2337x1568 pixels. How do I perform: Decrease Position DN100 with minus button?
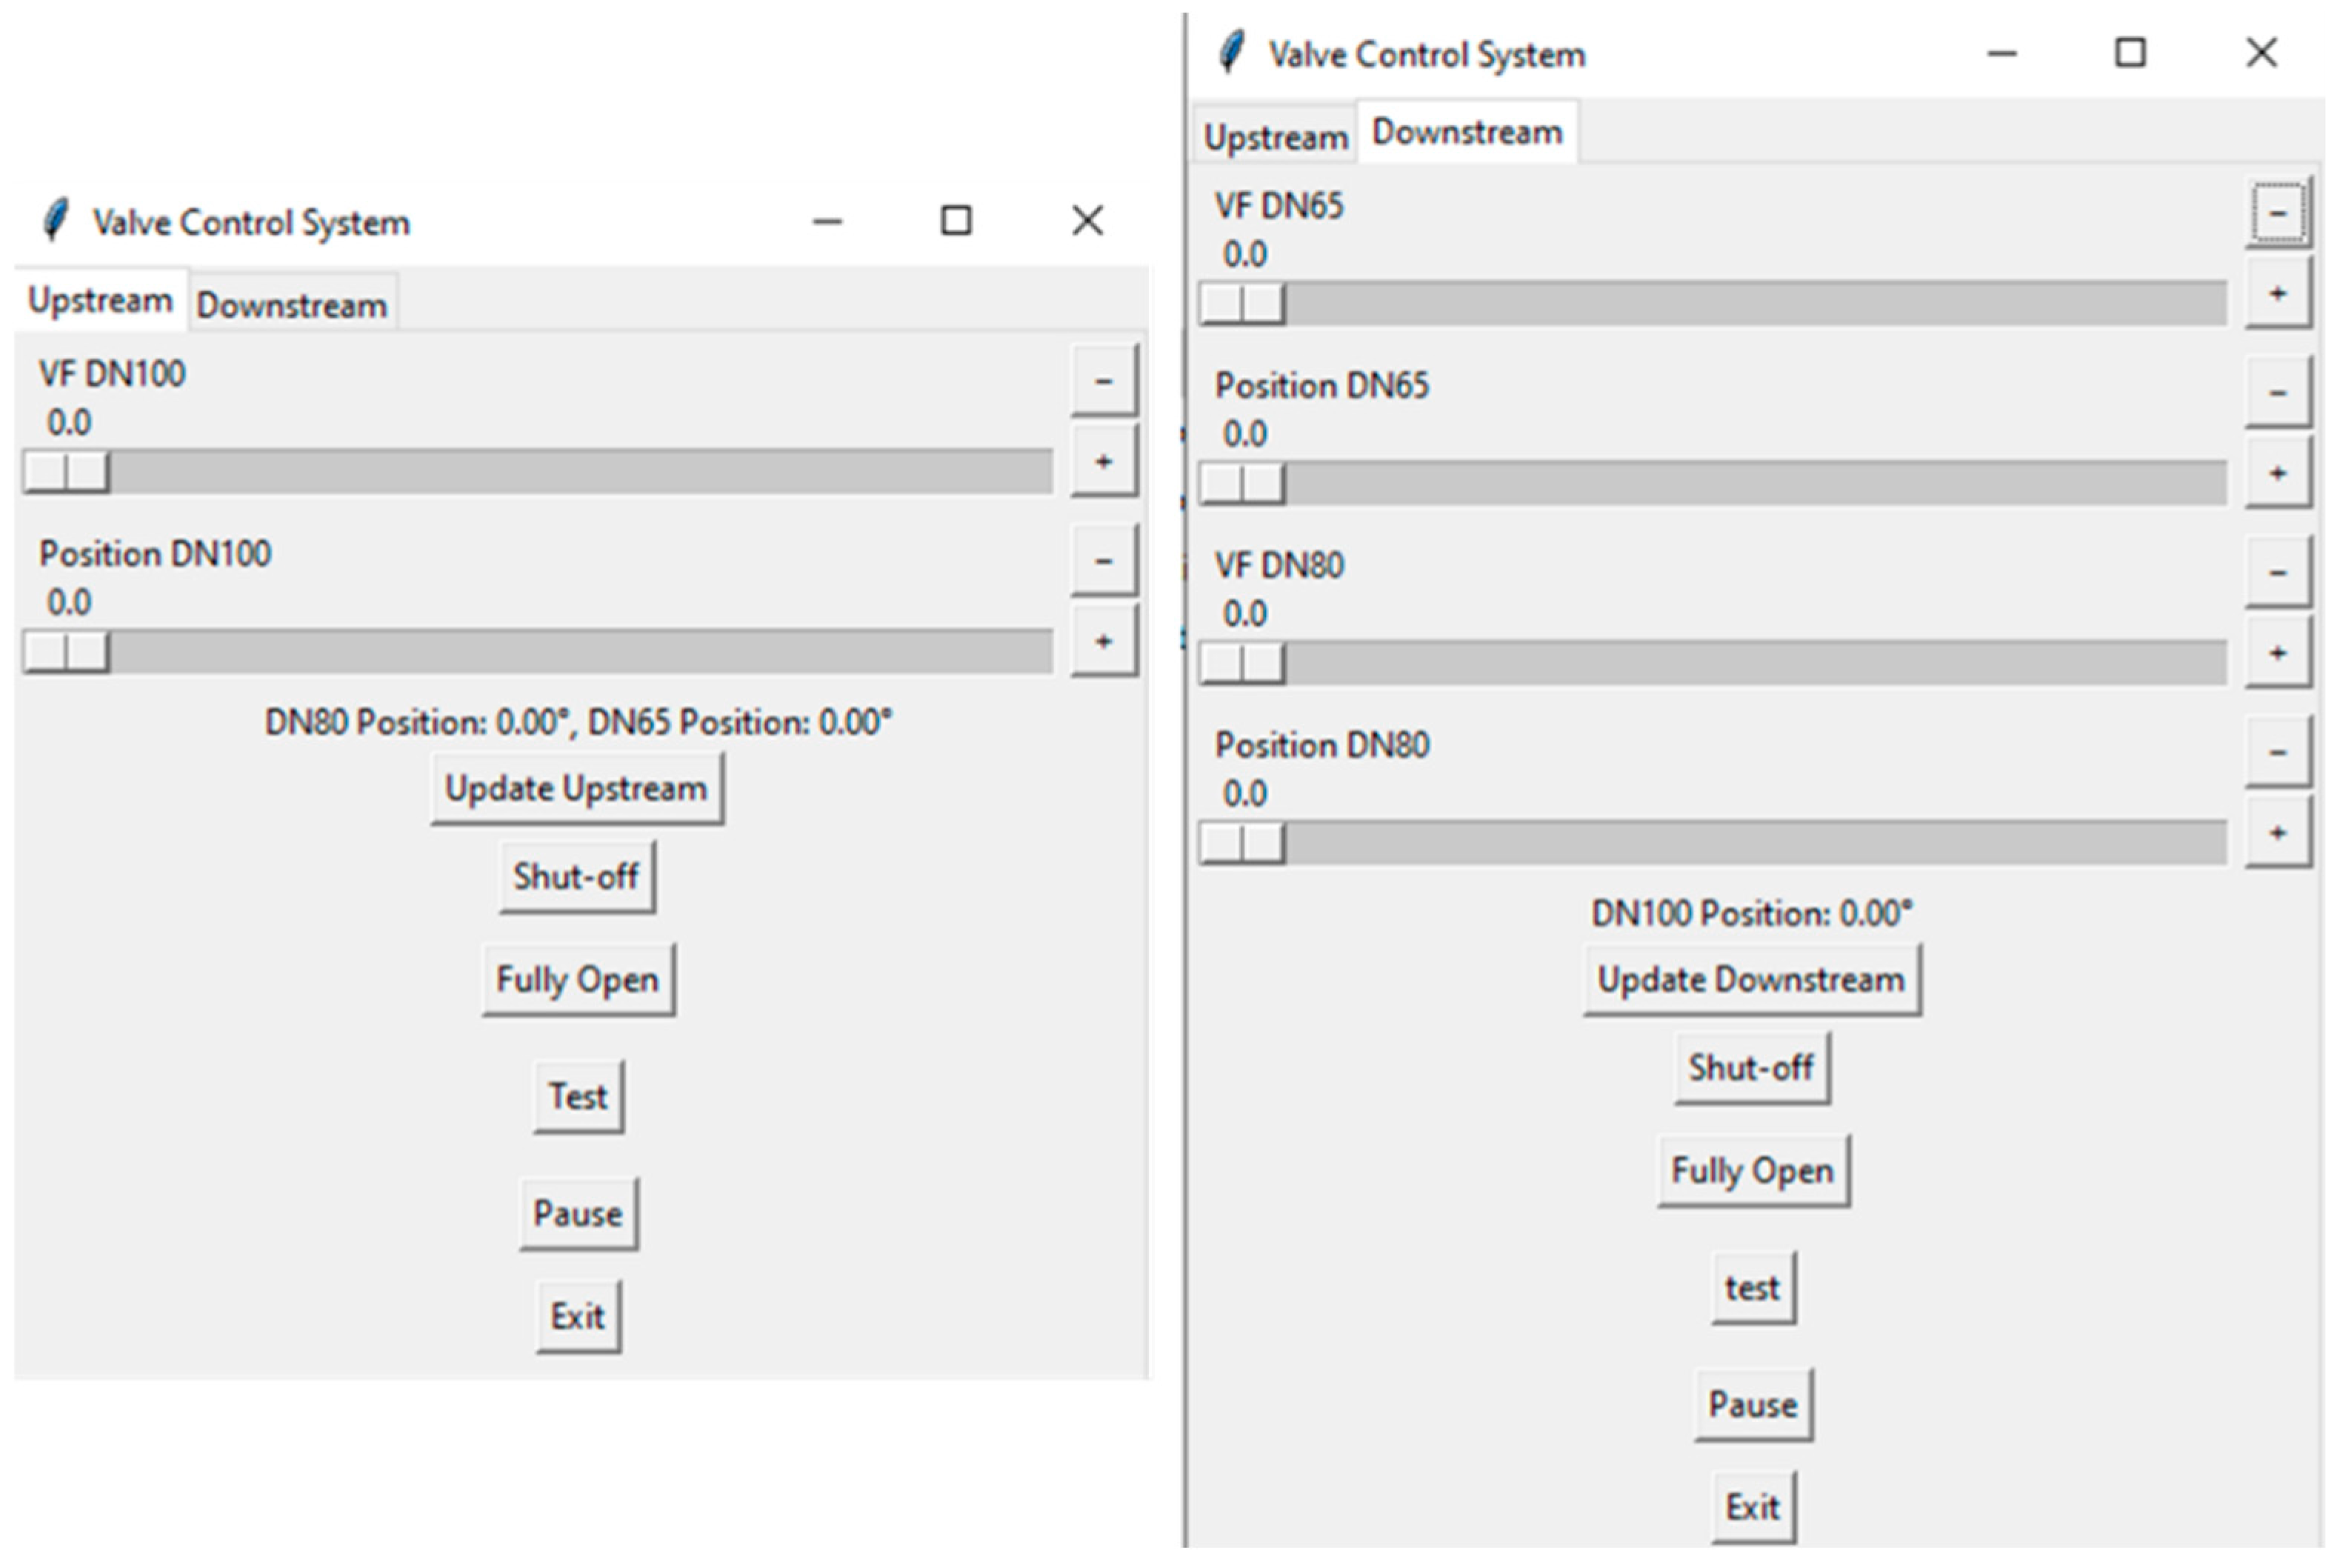pos(1103,560)
